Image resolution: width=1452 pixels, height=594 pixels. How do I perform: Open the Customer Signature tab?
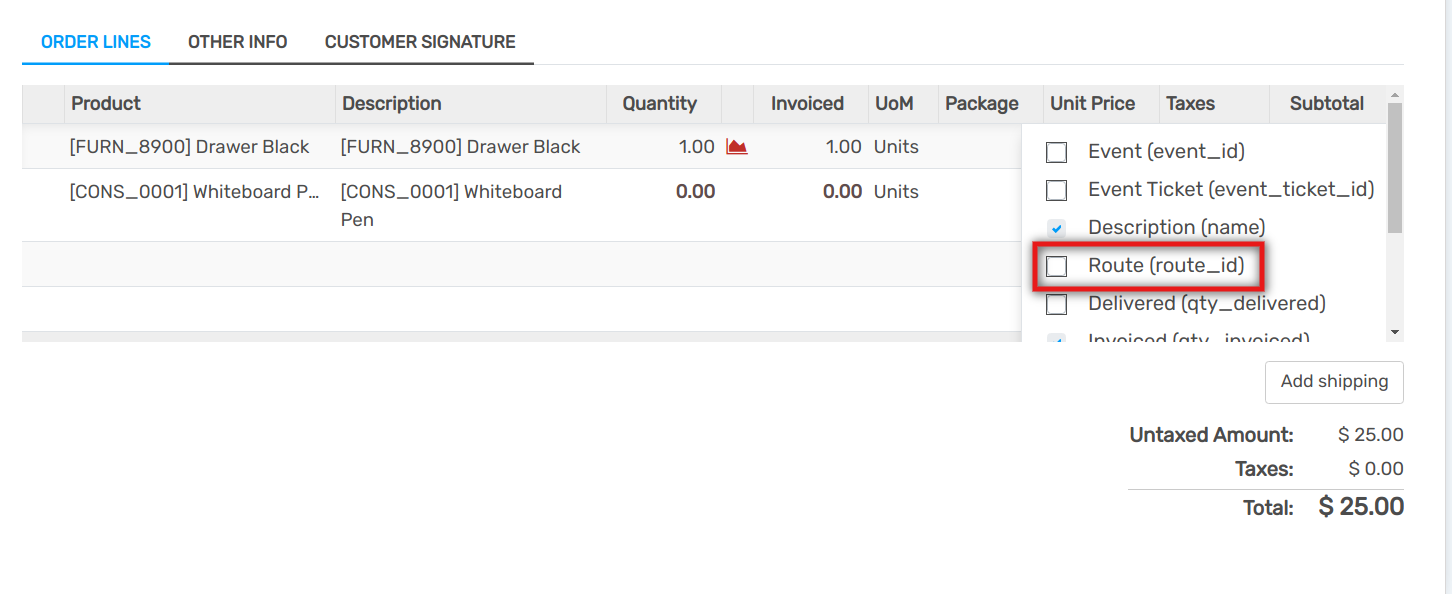point(419,41)
